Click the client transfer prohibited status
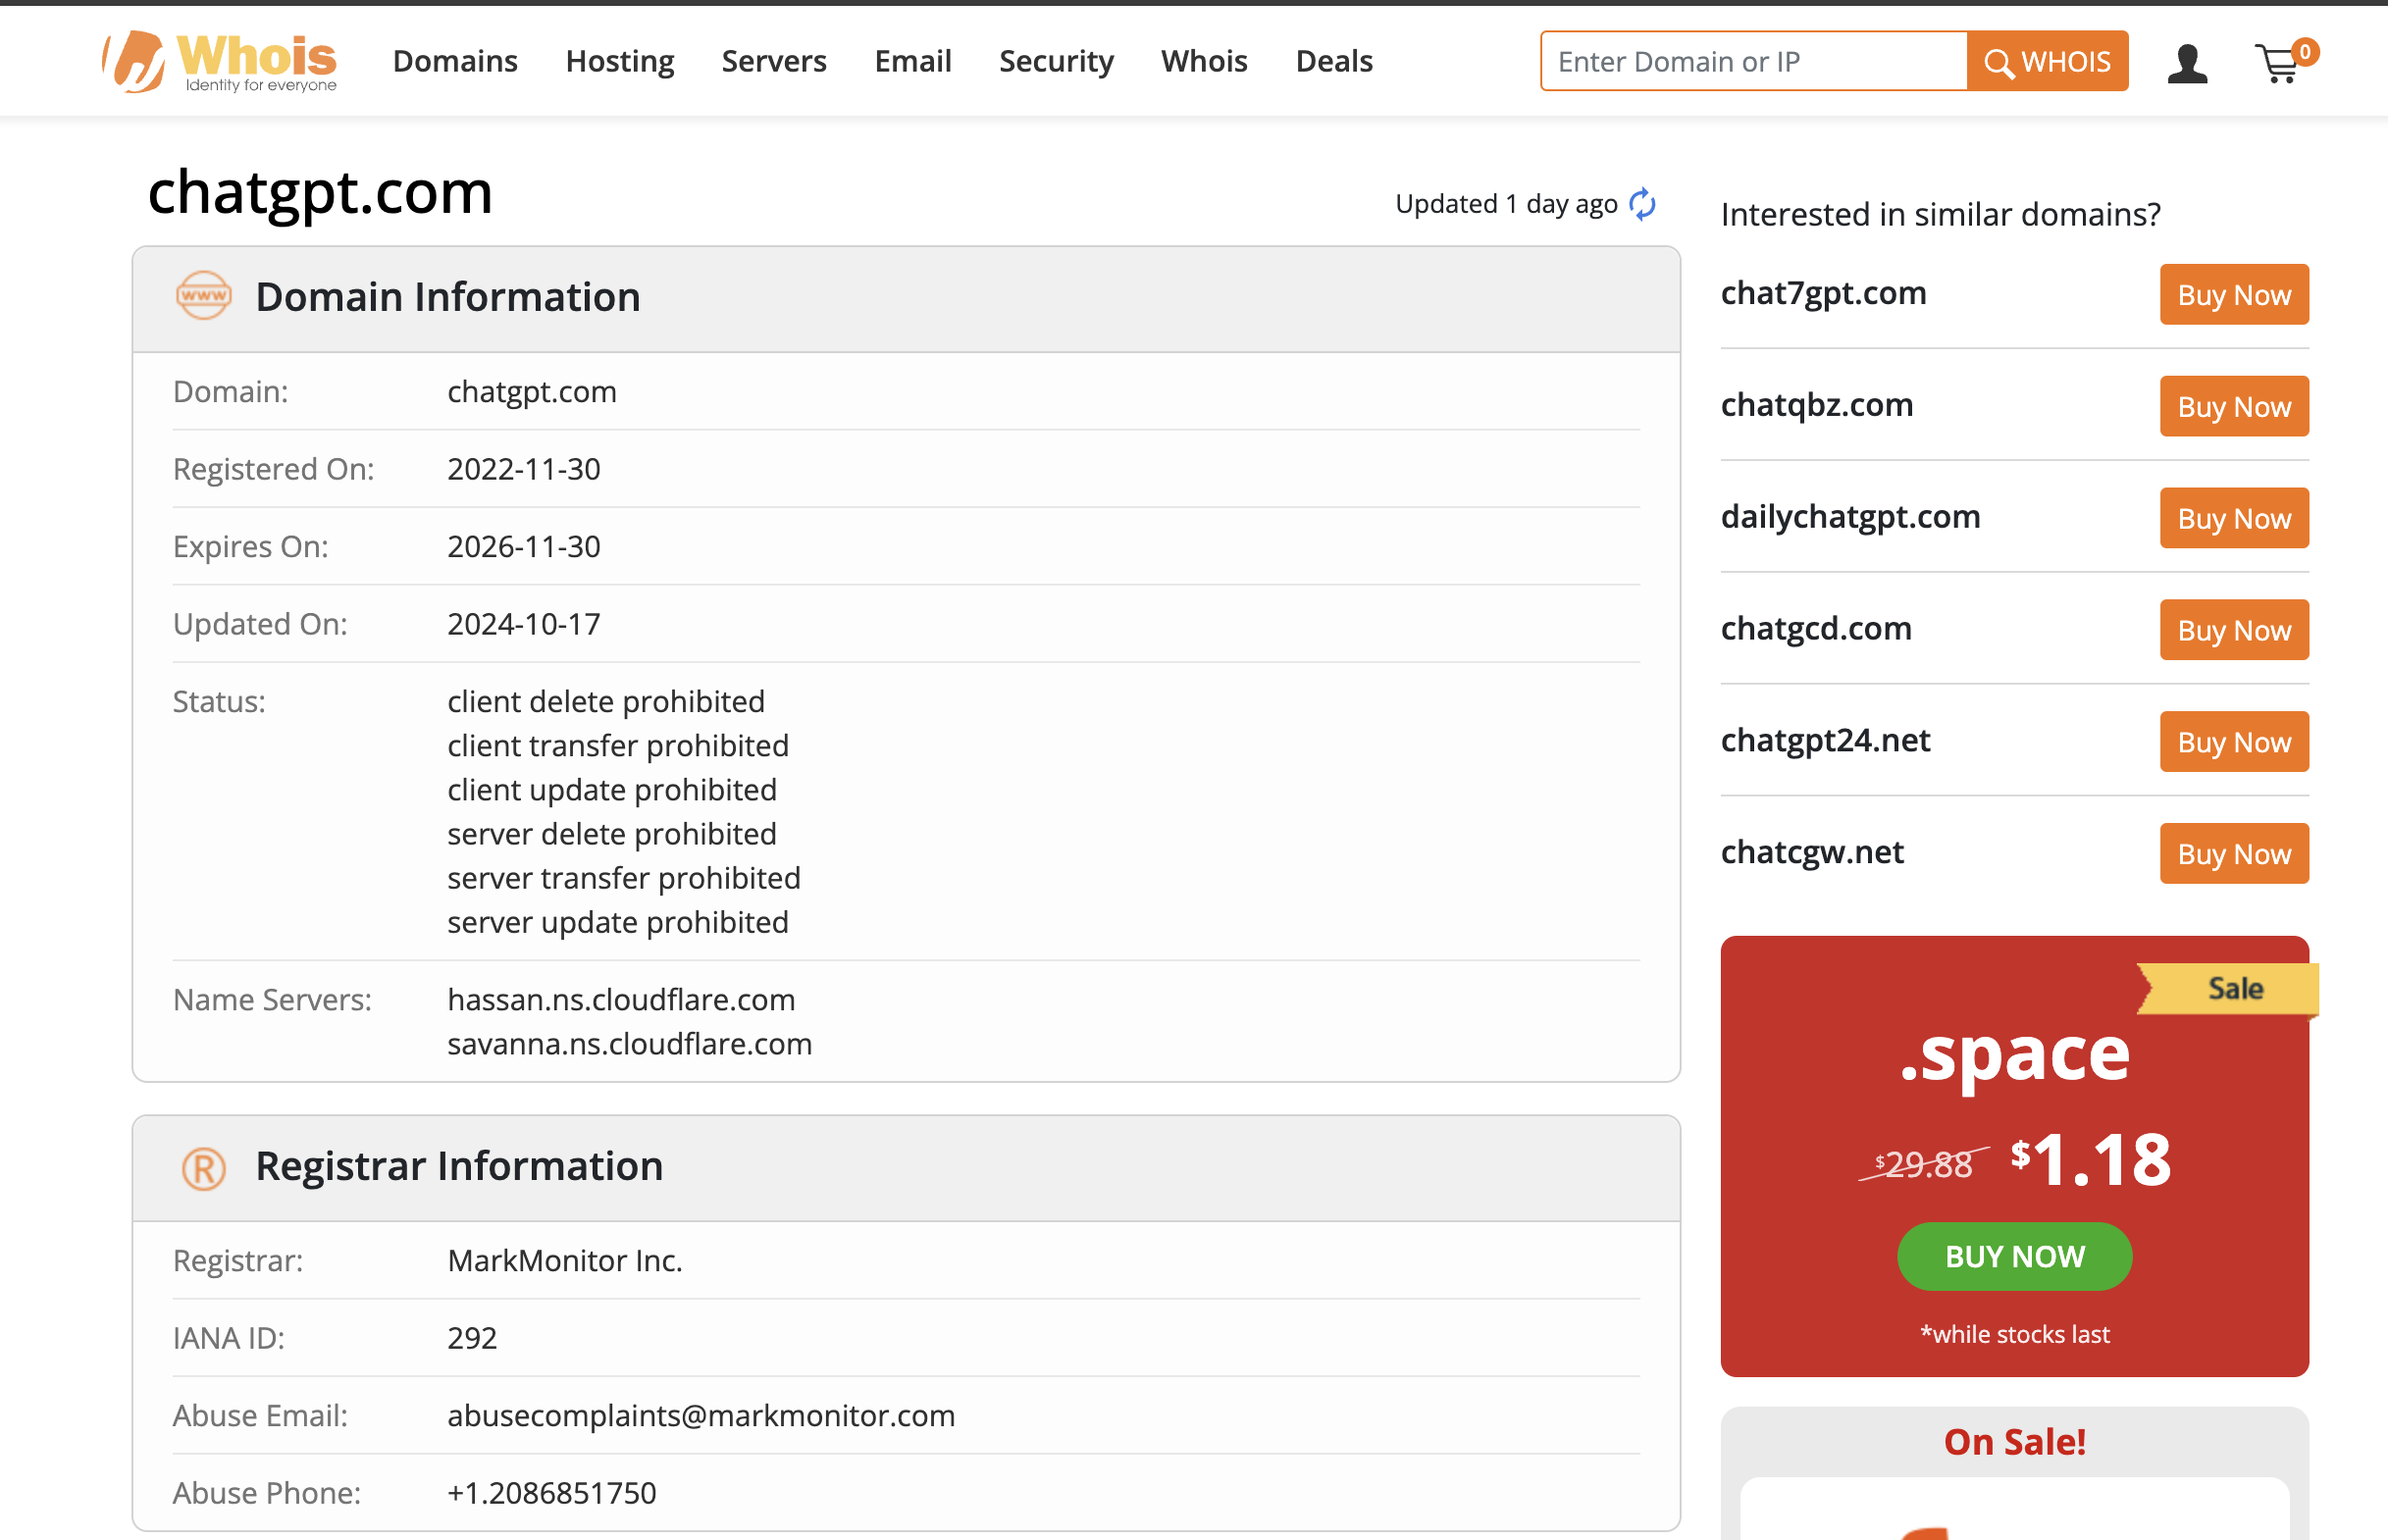The width and height of the screenshot is (2388, 1540). [618, 746]
